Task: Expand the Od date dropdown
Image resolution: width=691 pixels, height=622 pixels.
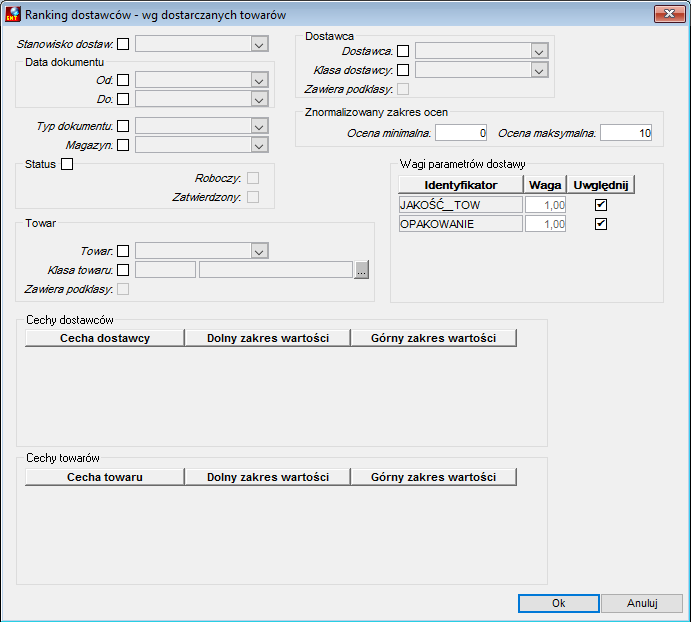Action: tap(259, 80)
